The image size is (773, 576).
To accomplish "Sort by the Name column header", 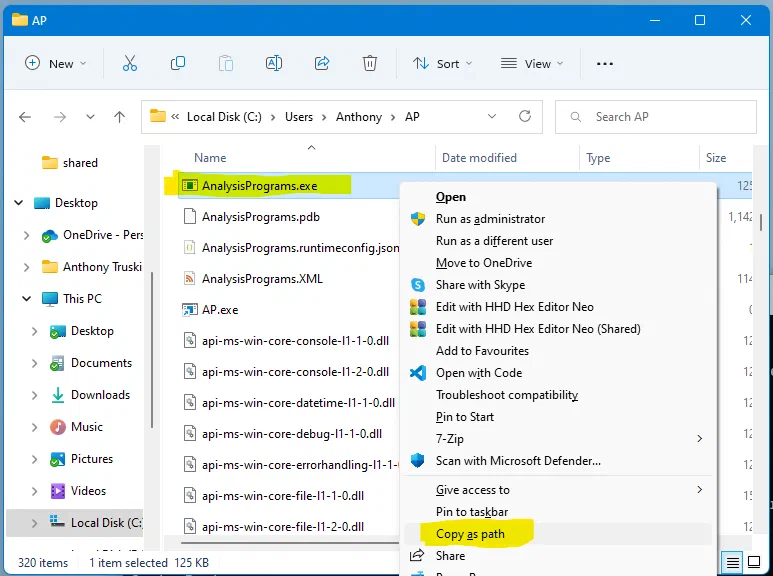I will click(x=210, y=158).
